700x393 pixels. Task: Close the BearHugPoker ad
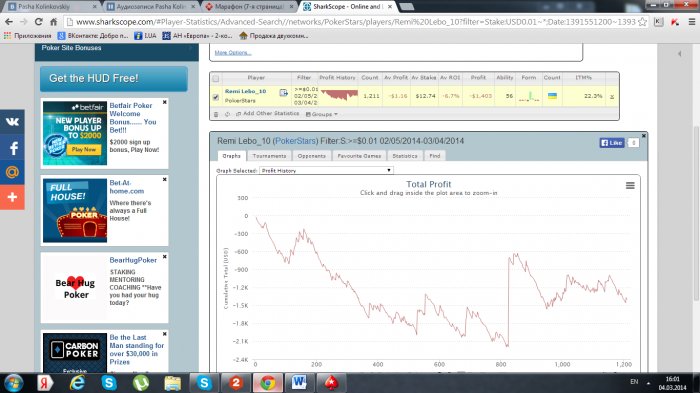(x=165, y=257)
